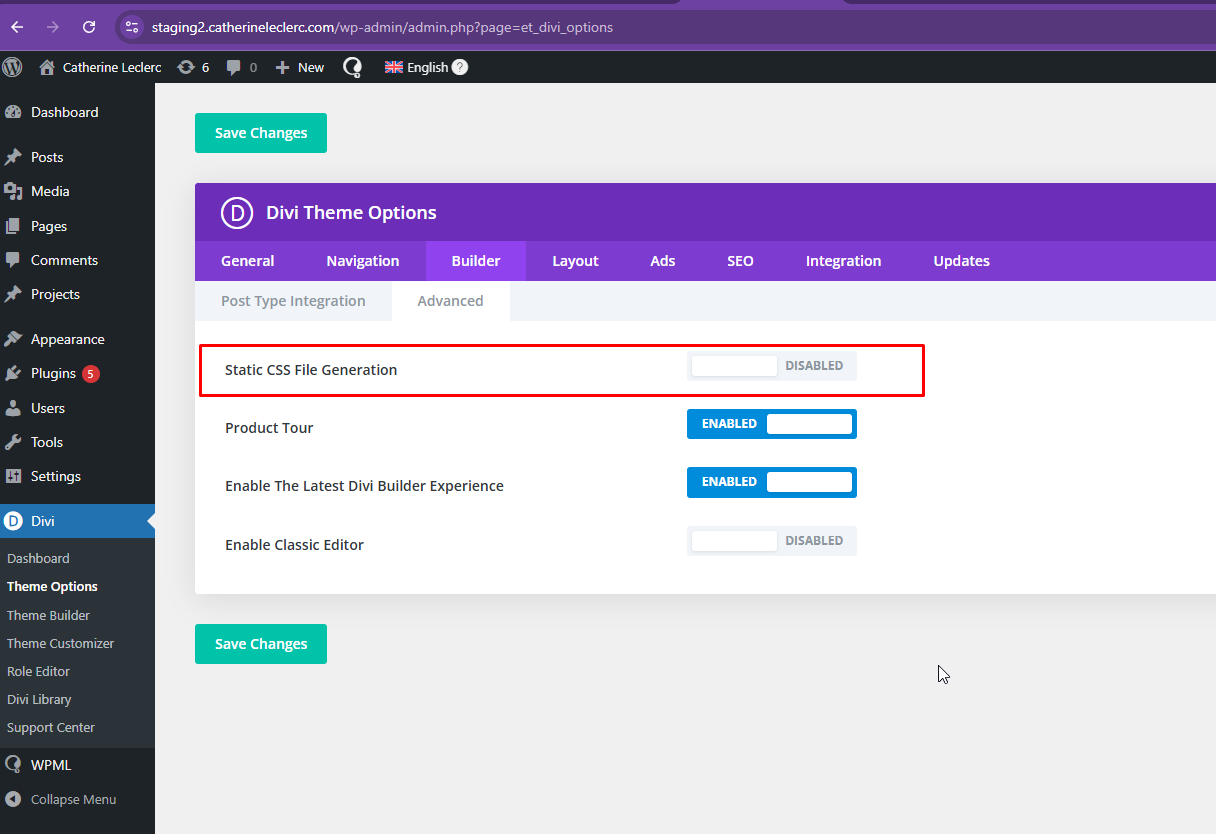Select the Advanced subtab

(x=451, y=301)
